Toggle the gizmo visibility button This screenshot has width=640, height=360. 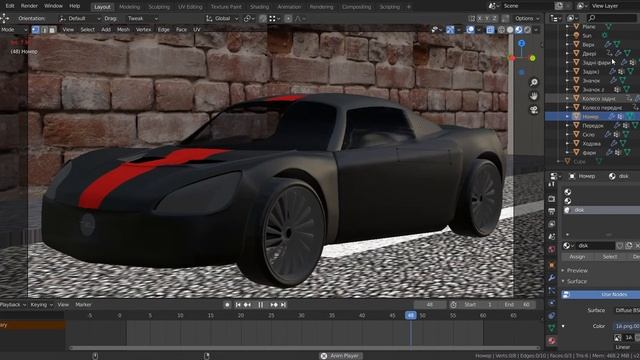click(450, 30)
